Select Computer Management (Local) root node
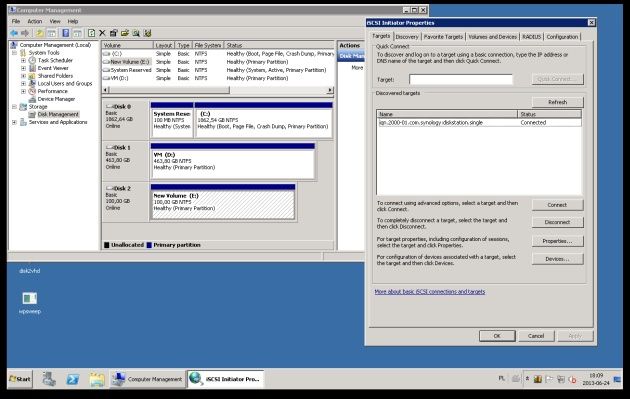Viewport: 630px width, 399px height. click(55, 45)
